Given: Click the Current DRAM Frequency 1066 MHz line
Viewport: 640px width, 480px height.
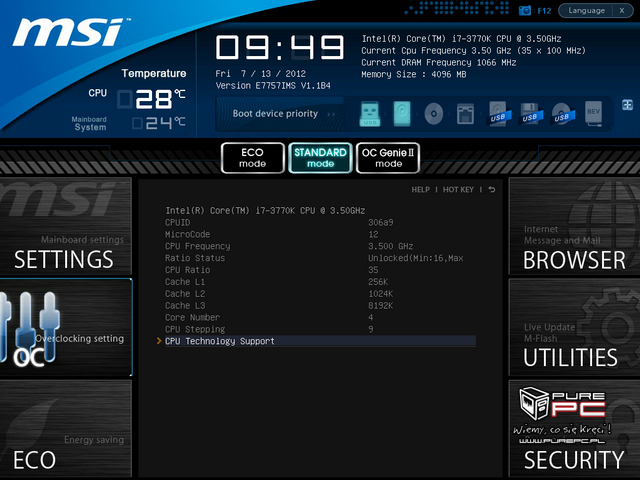Looking at the screenshot, I should pyautogui.click(x=439, y=62).
